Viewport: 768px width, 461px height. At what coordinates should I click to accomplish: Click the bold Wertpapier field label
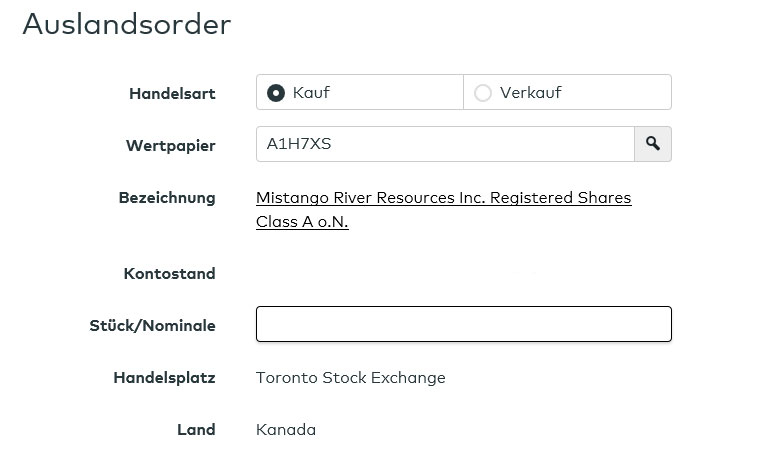[x=170, y=145]
